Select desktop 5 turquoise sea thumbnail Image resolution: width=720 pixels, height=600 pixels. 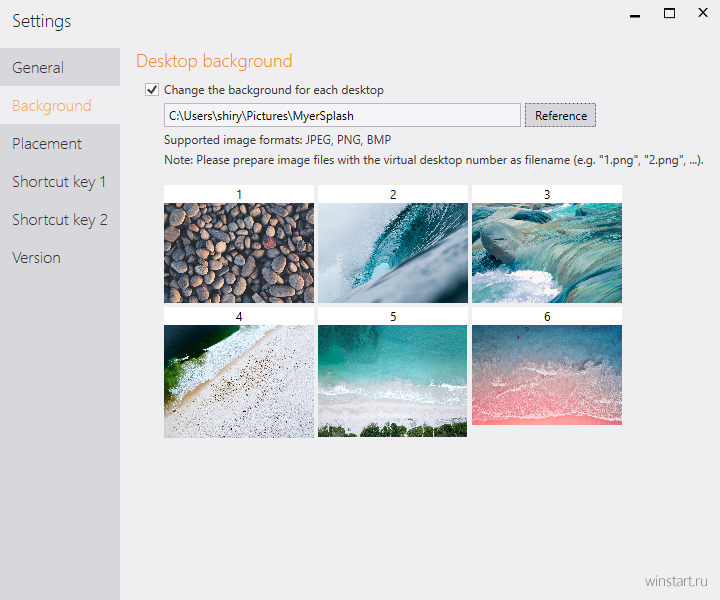click(x=393, y=381)
